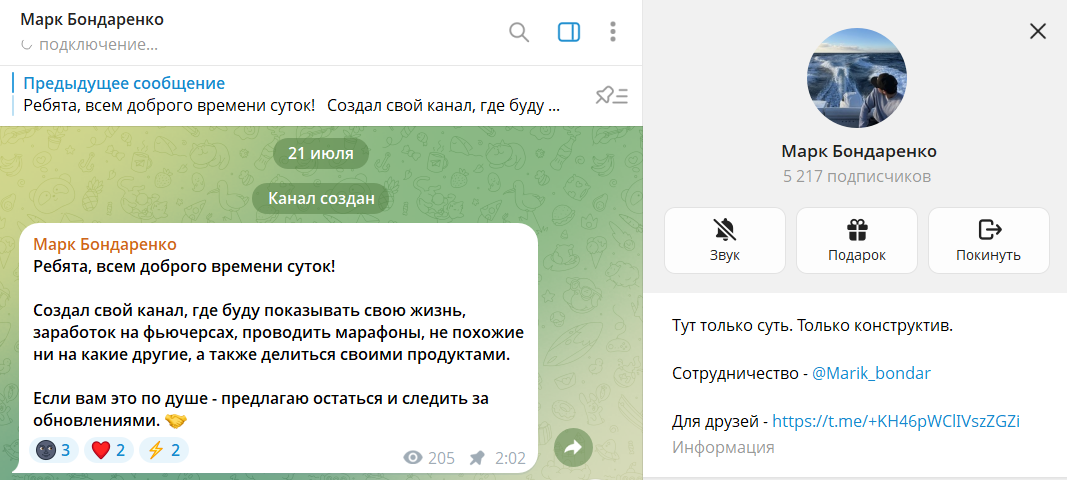Click the lightning bolt reaction
The image size is (1067, 480).
pyautogui.click(x=163, y=450)
